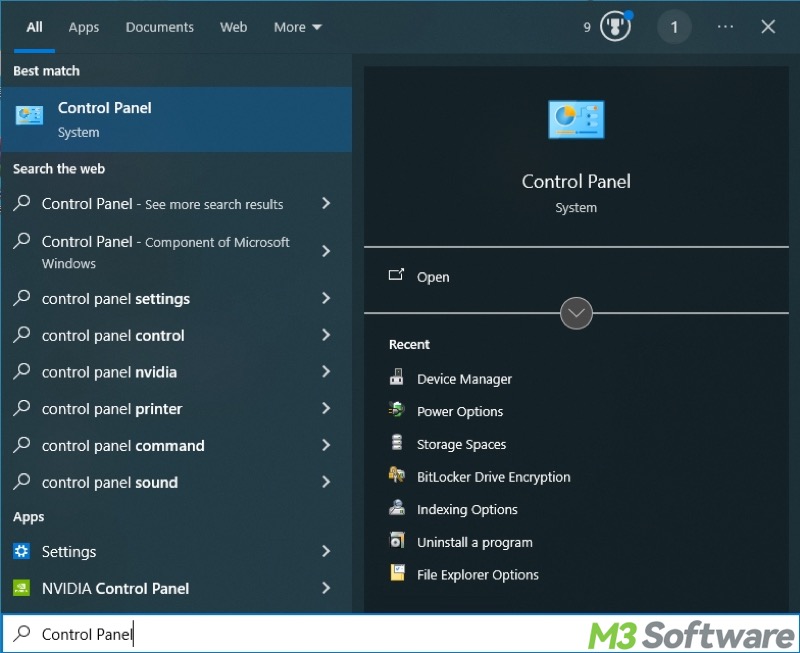
Task: Click the rewards trophy icon at top
Action: (615, 27)
